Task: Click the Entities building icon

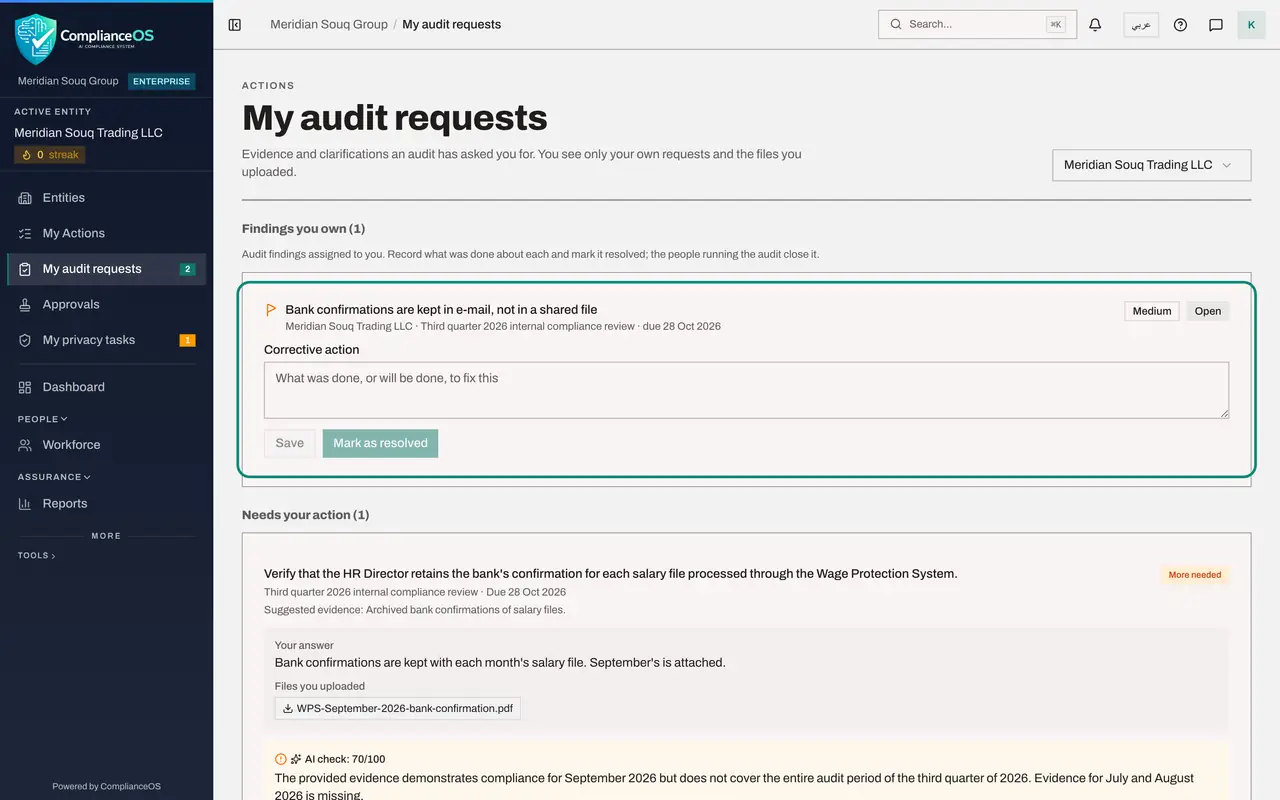Action: 25,198
